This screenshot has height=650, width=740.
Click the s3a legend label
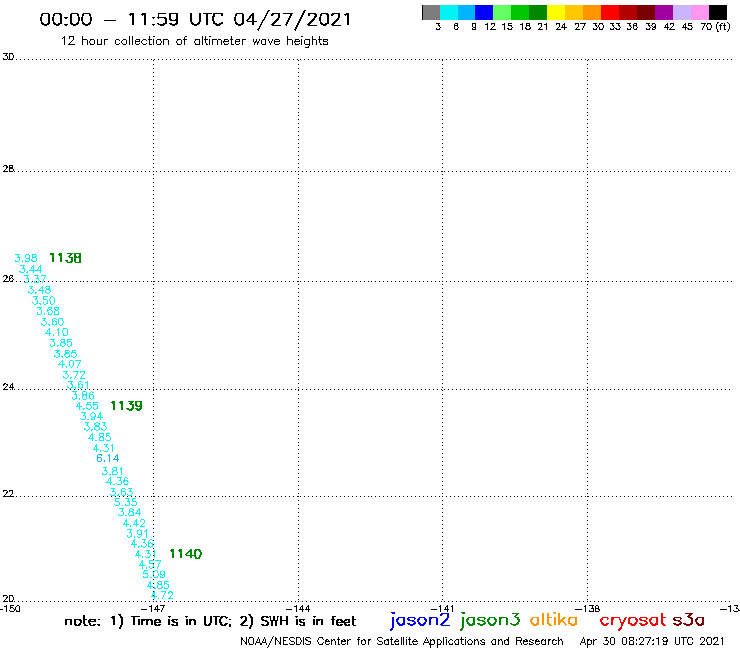[689, 620]
